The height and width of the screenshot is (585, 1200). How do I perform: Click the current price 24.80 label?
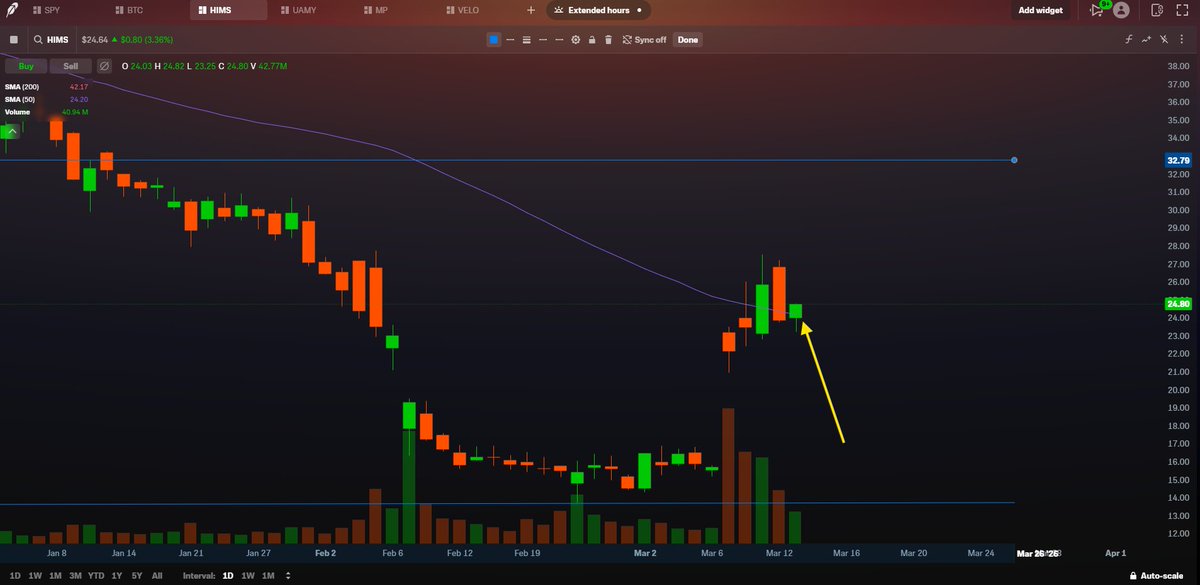tap(1178, 304)
